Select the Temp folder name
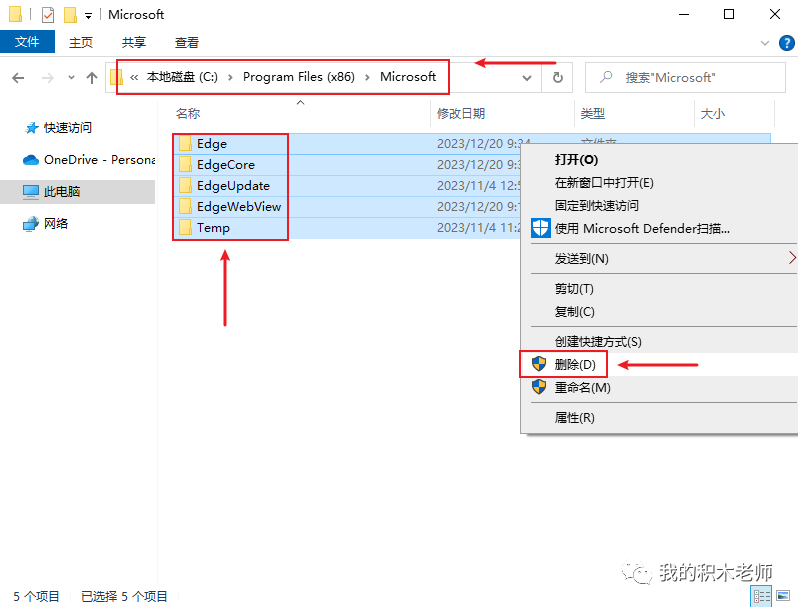Screen dimensions: 798x607 [x=213, y=227]
